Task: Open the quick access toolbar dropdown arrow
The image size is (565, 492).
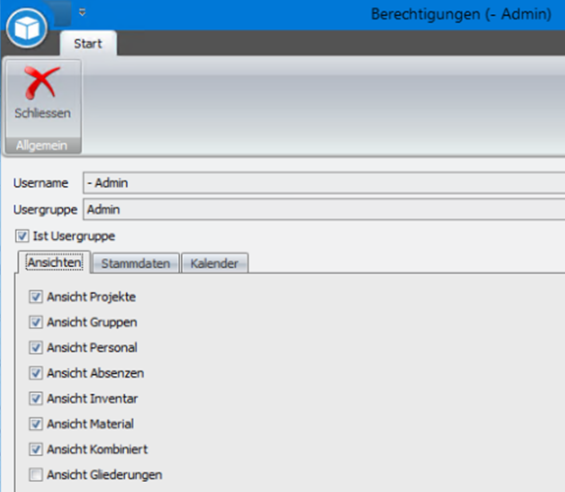Action: 82,13
